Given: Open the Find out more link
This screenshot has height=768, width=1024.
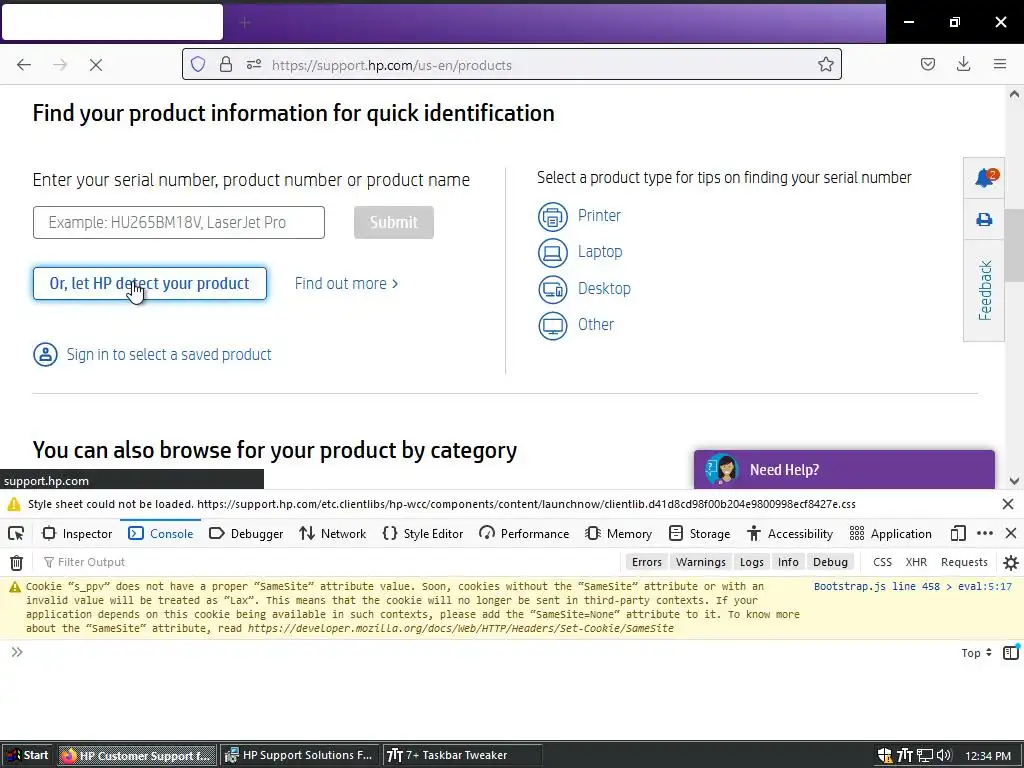Looking at the screenshot, I should [347, 283].
